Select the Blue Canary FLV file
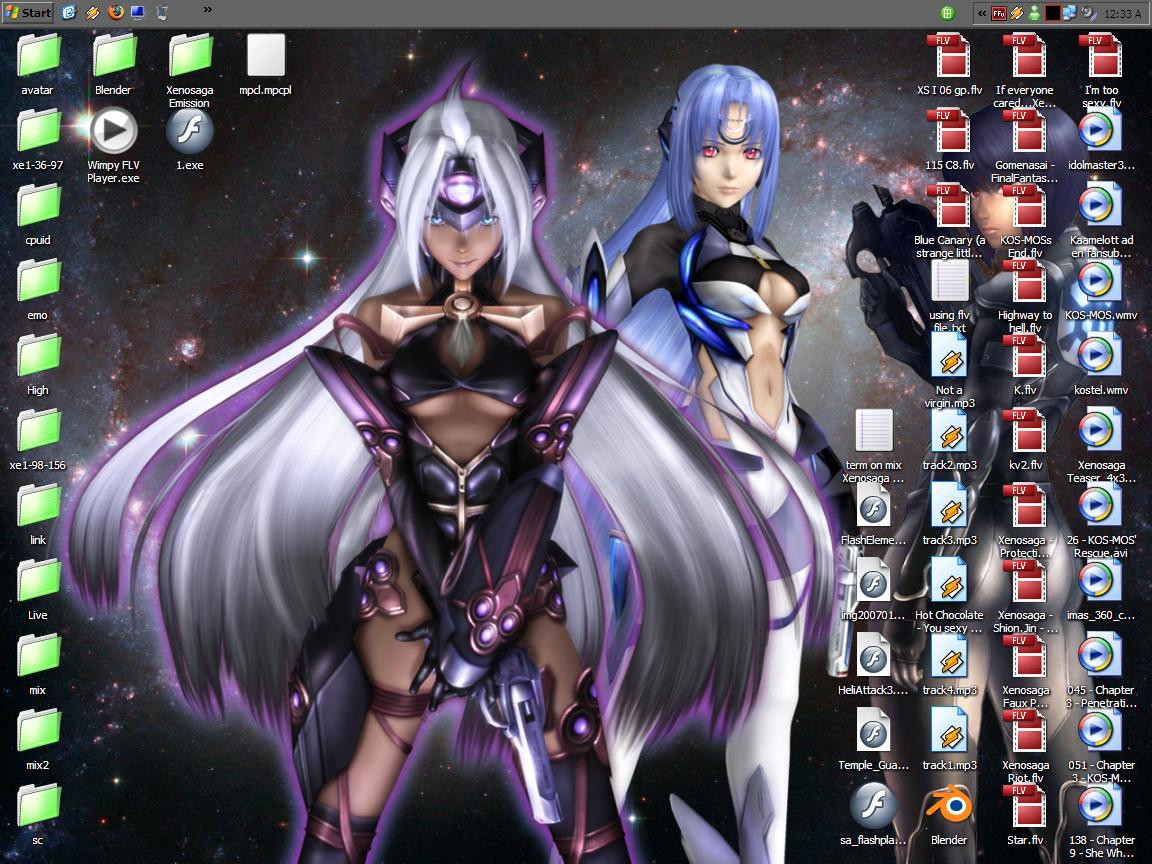 point(949,221)
